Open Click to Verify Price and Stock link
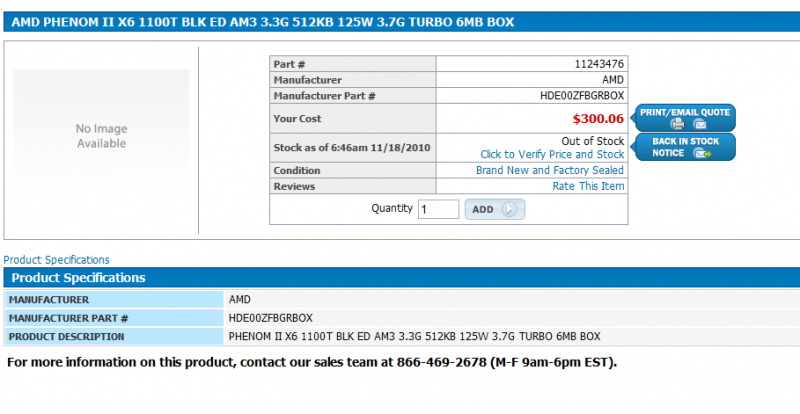The height and width of the screenshot is (414, 800). click(x=552, y=155)
